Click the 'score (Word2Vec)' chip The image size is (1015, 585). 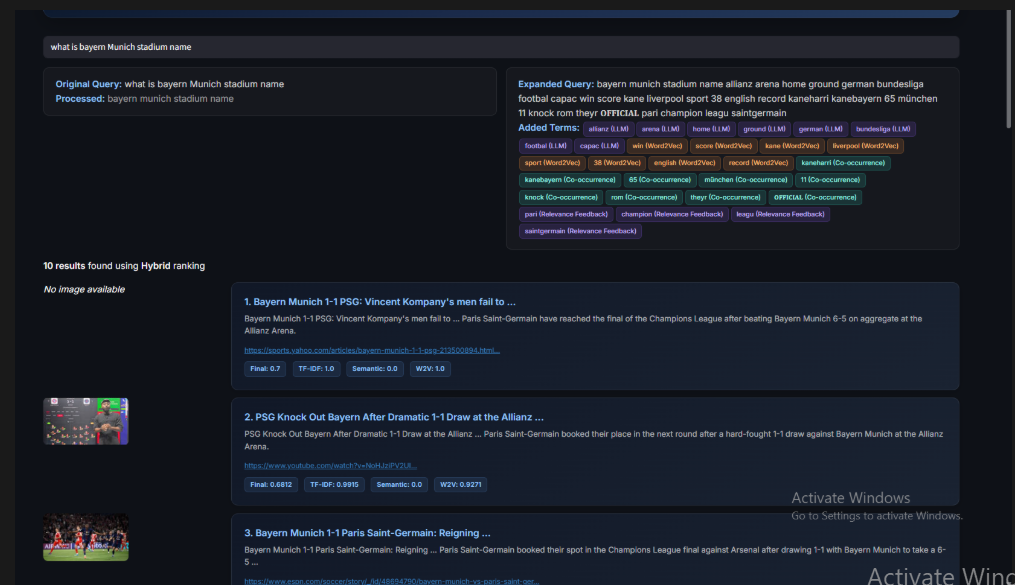[x=723, y=146]
